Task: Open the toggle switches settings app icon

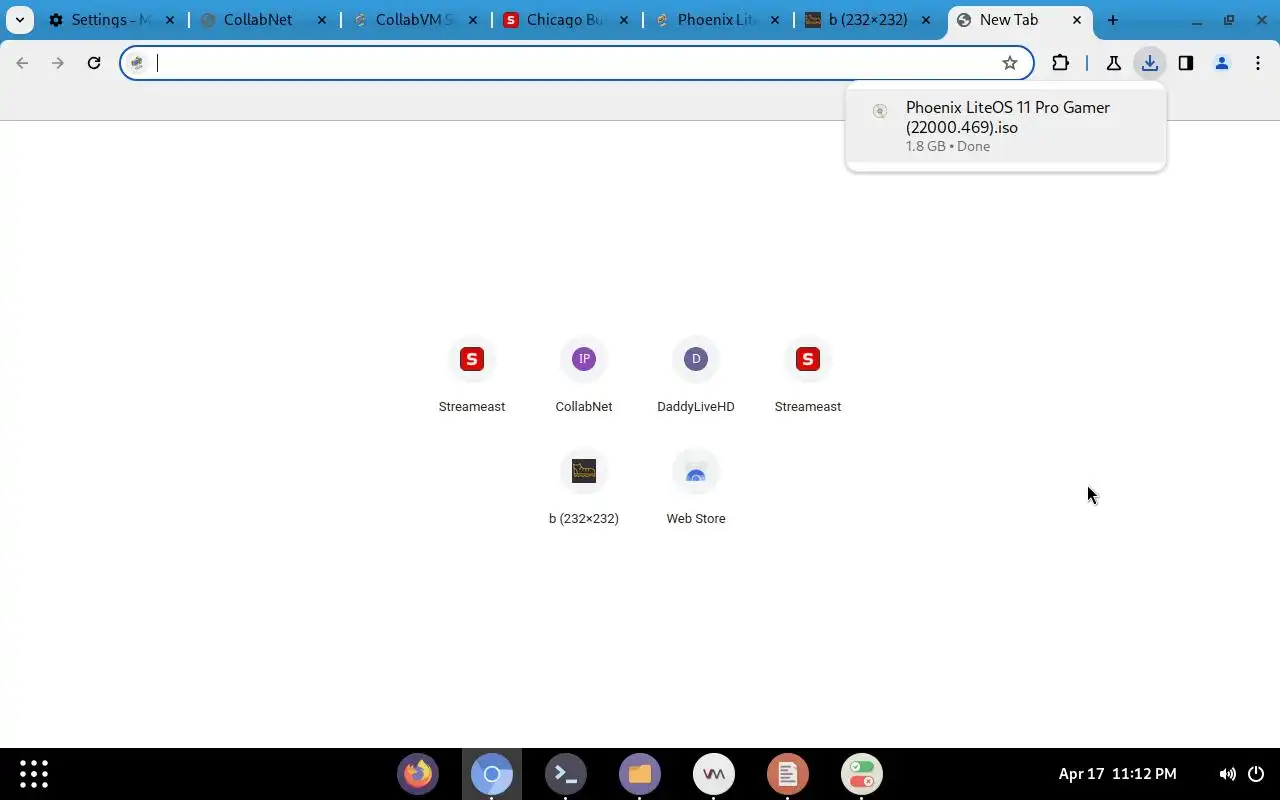Action: (x=862, y=774)
